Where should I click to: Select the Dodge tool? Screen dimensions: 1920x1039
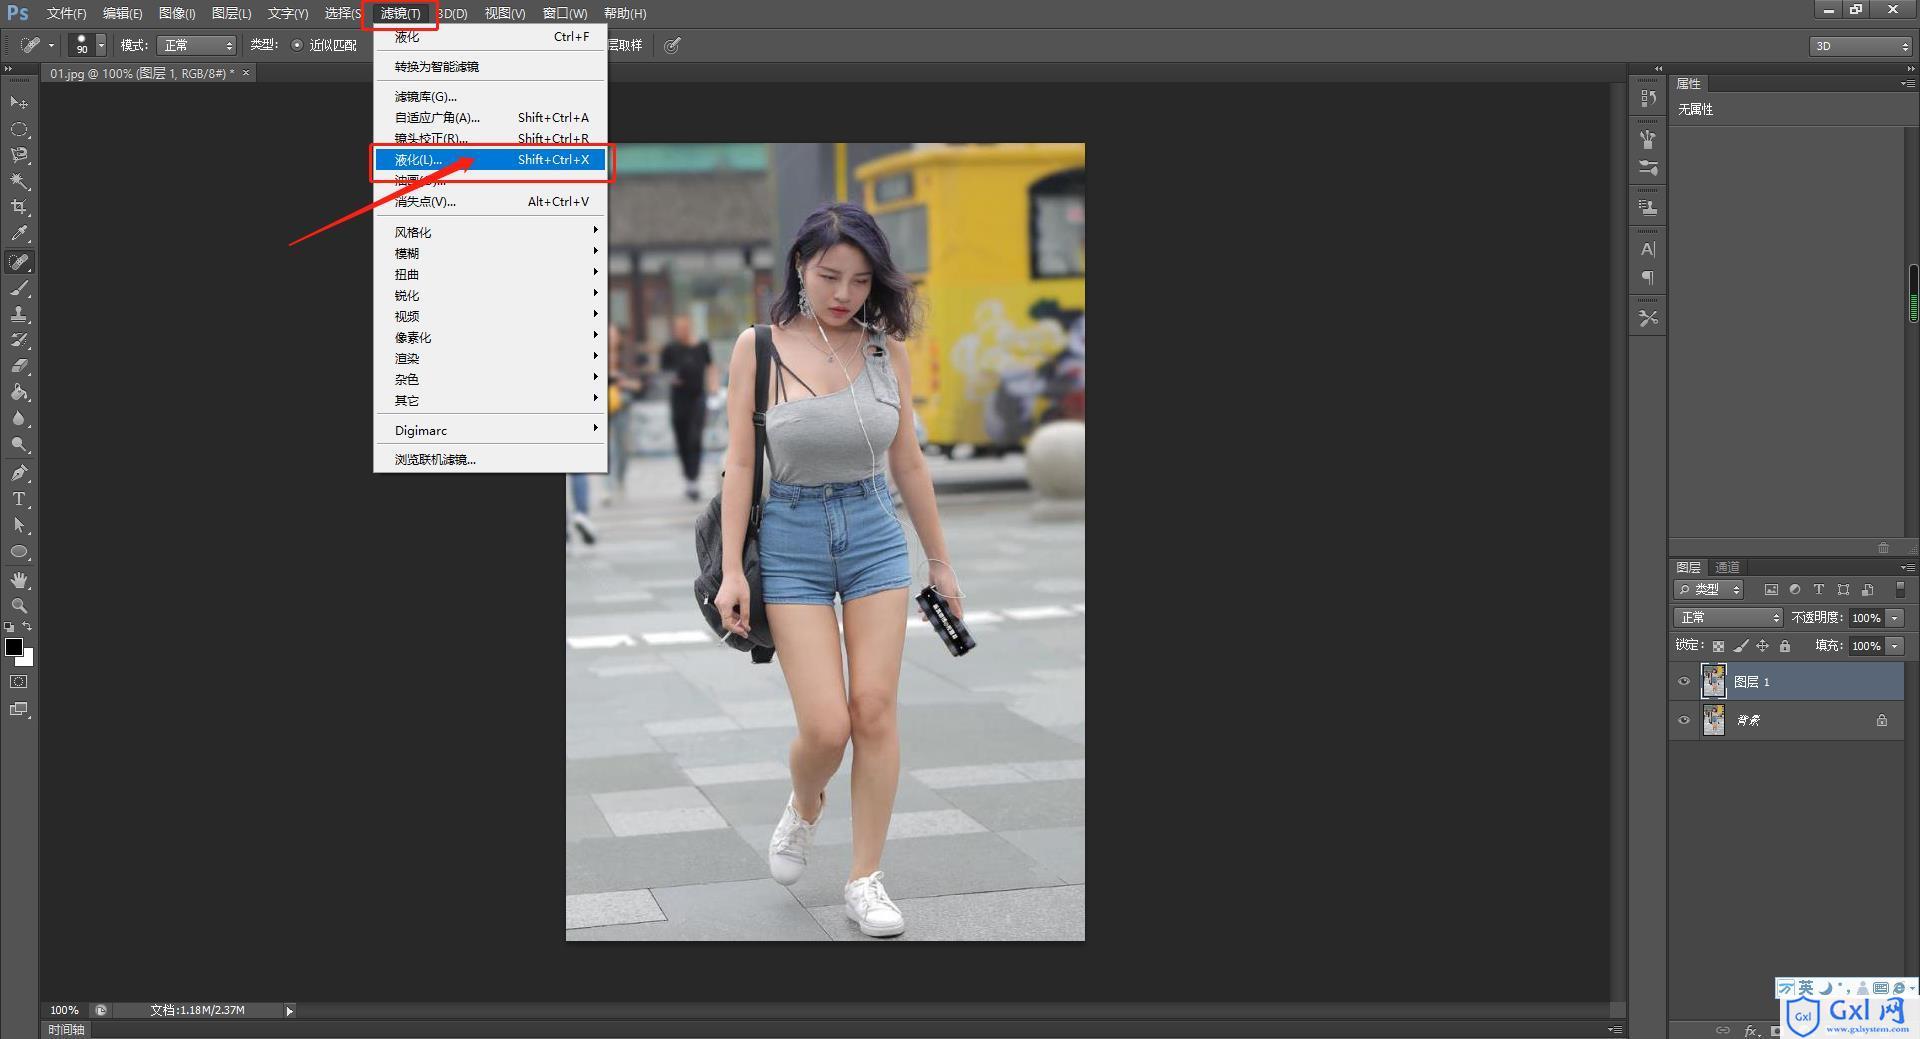pos(19,444)
